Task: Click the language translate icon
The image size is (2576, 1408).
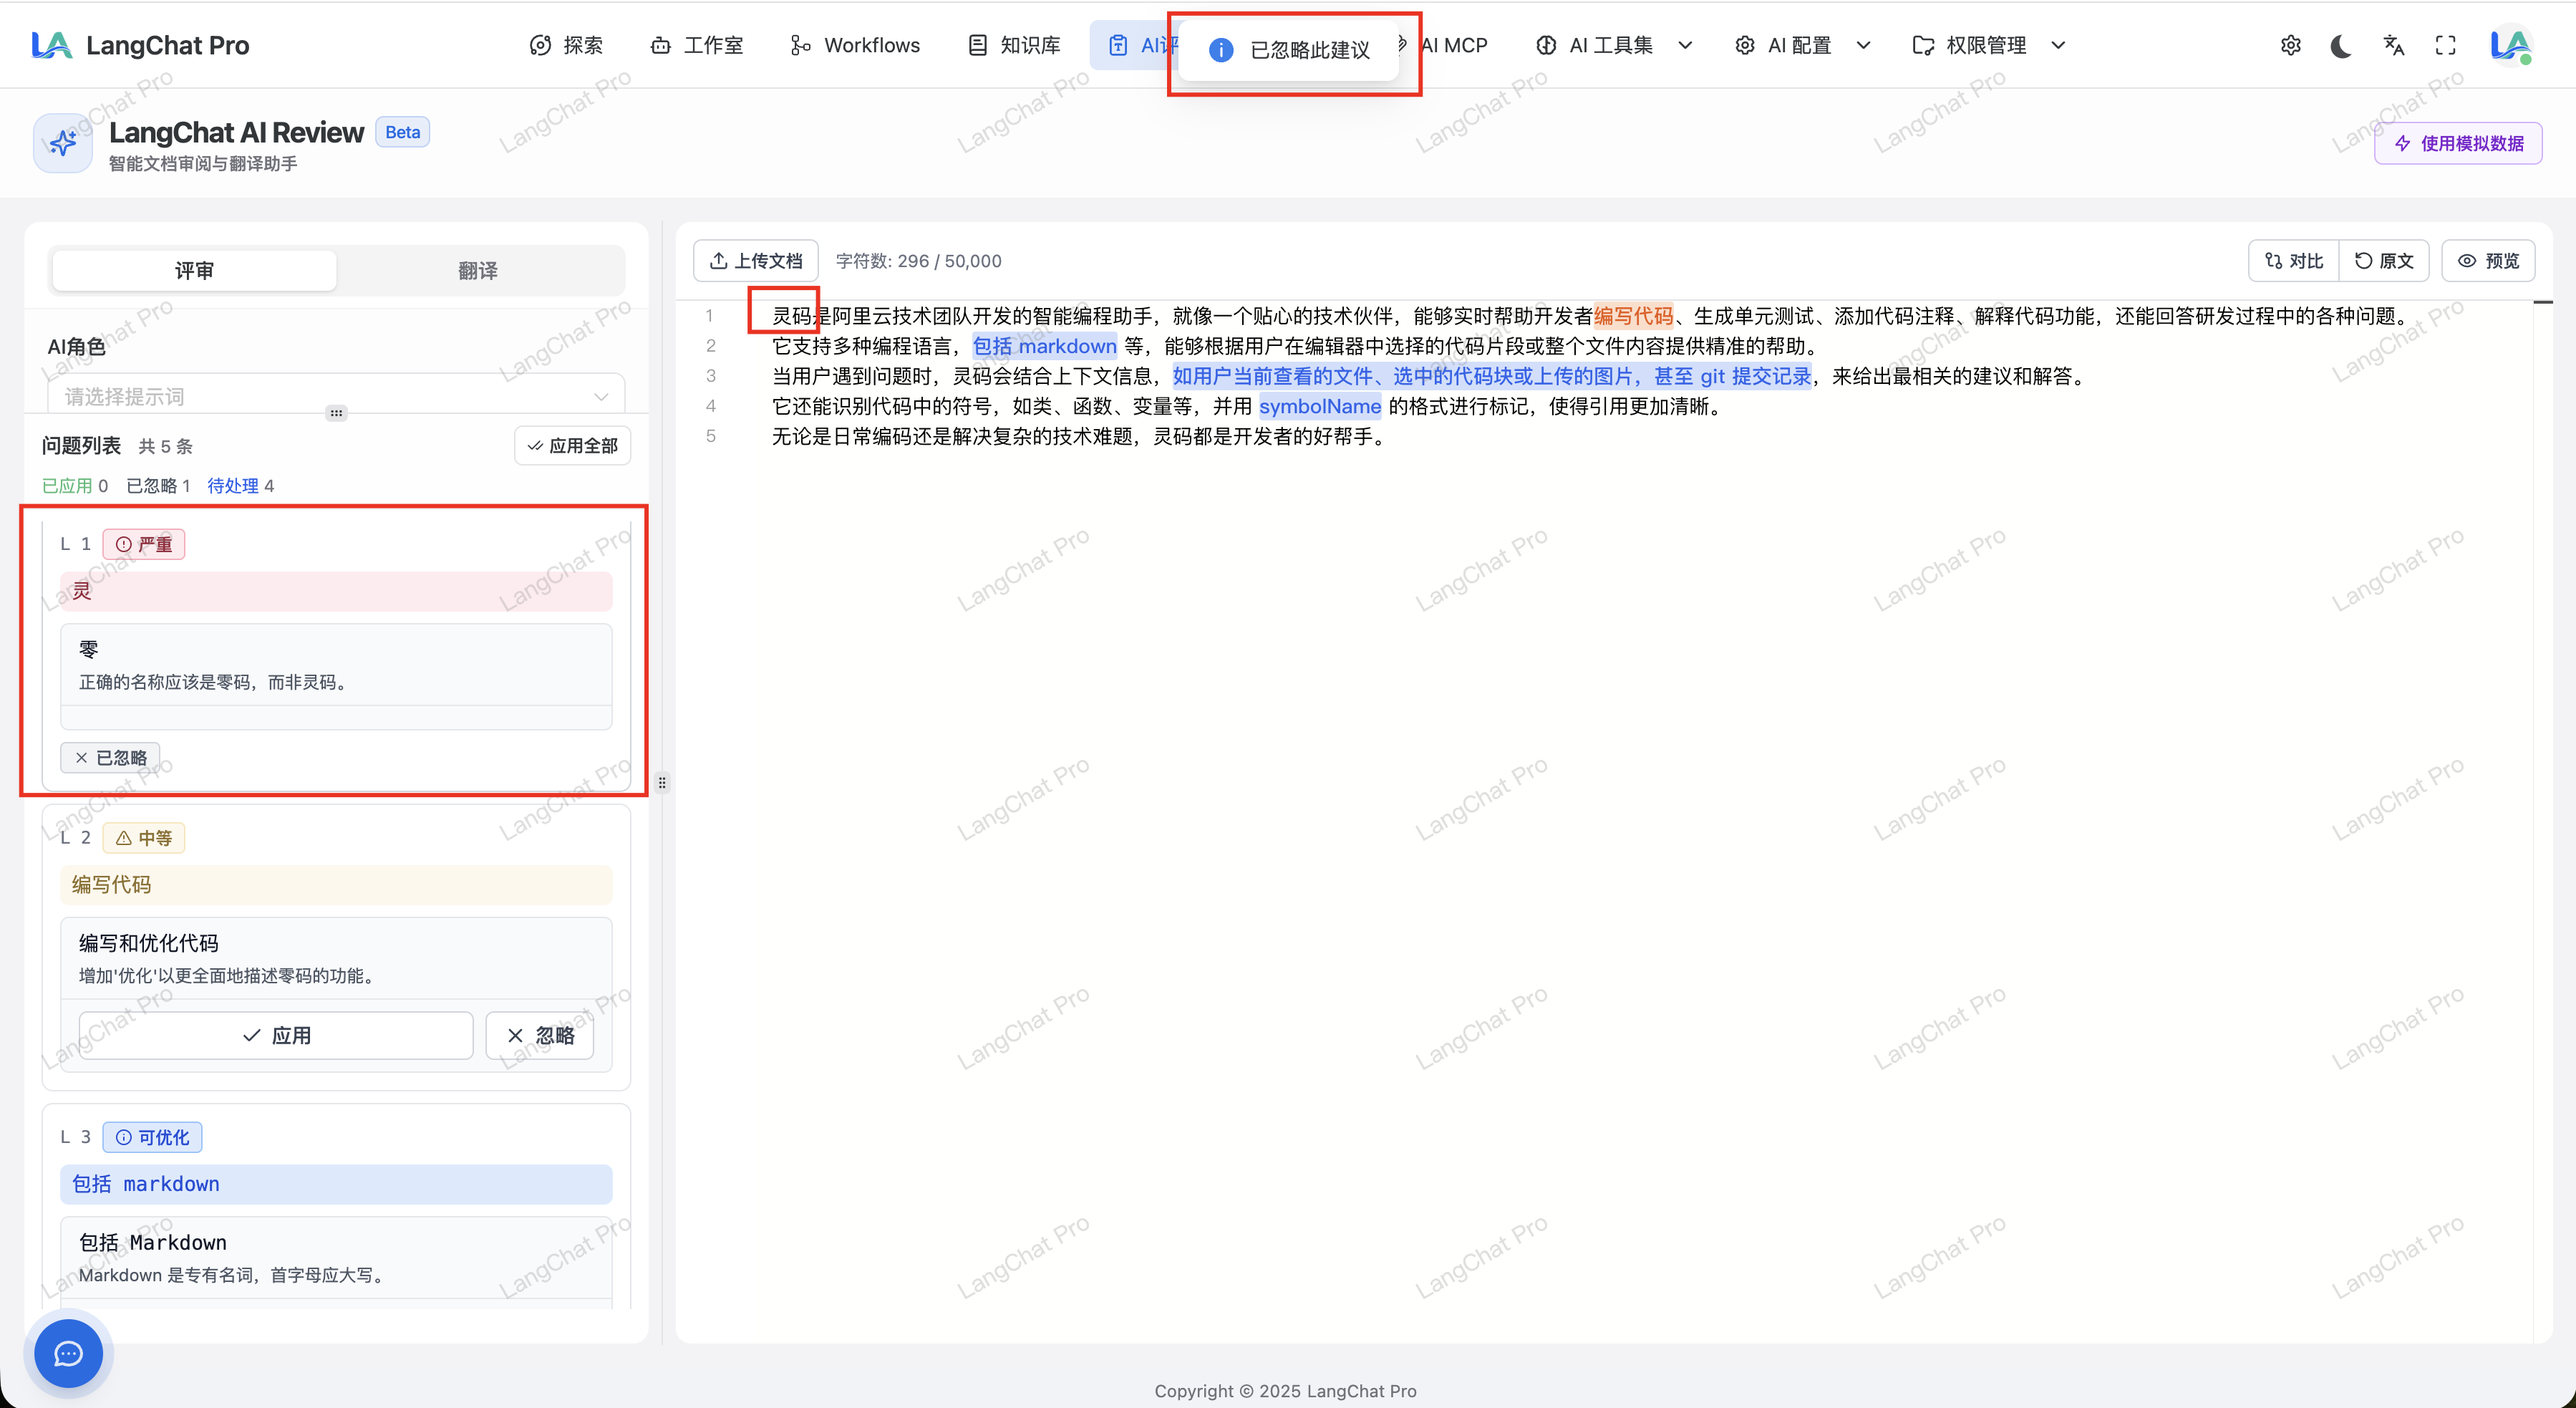Action: tap(2393, 45)
